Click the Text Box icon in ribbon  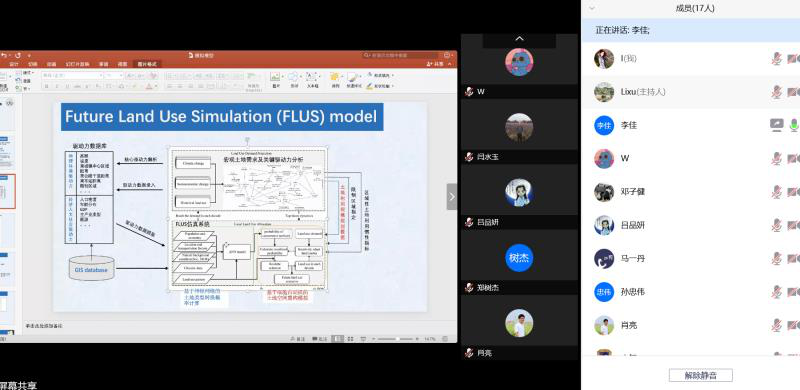[312, 79]
